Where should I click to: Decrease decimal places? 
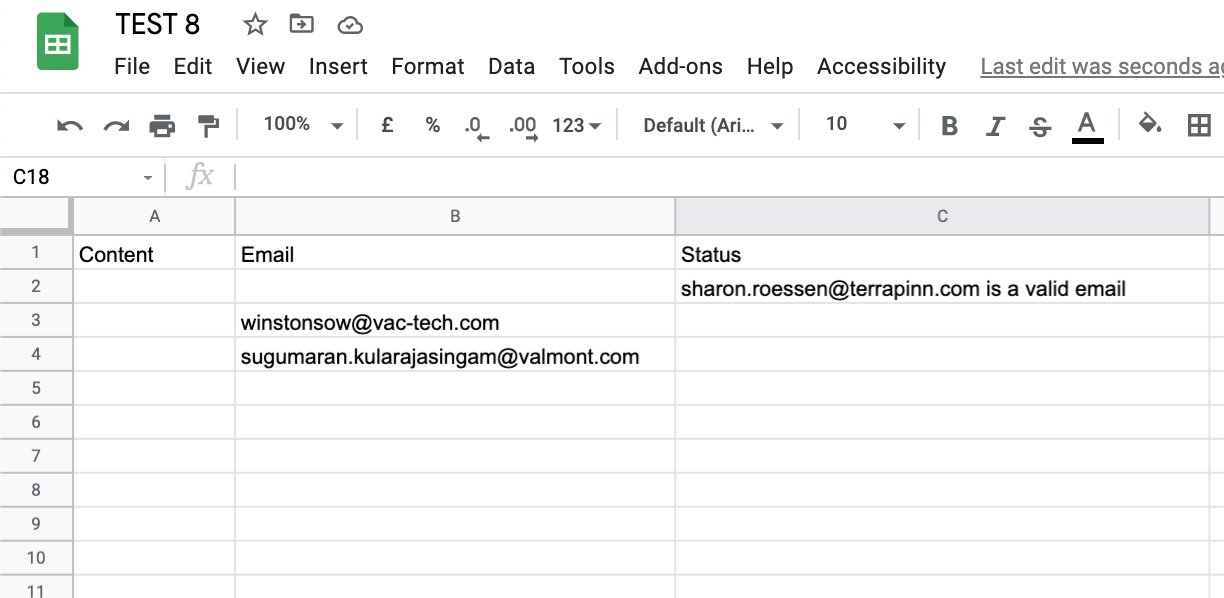click(477, 126)
